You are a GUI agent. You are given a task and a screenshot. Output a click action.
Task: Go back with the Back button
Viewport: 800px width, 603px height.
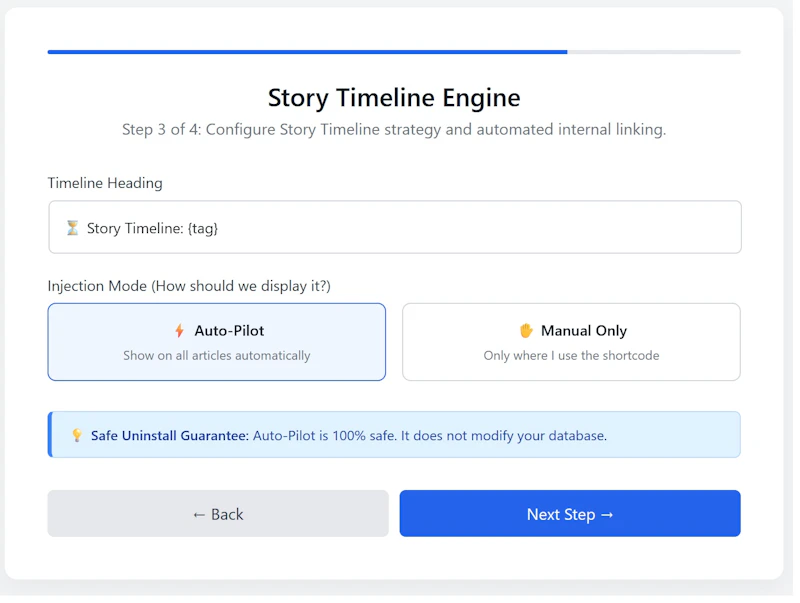(218, 513)
